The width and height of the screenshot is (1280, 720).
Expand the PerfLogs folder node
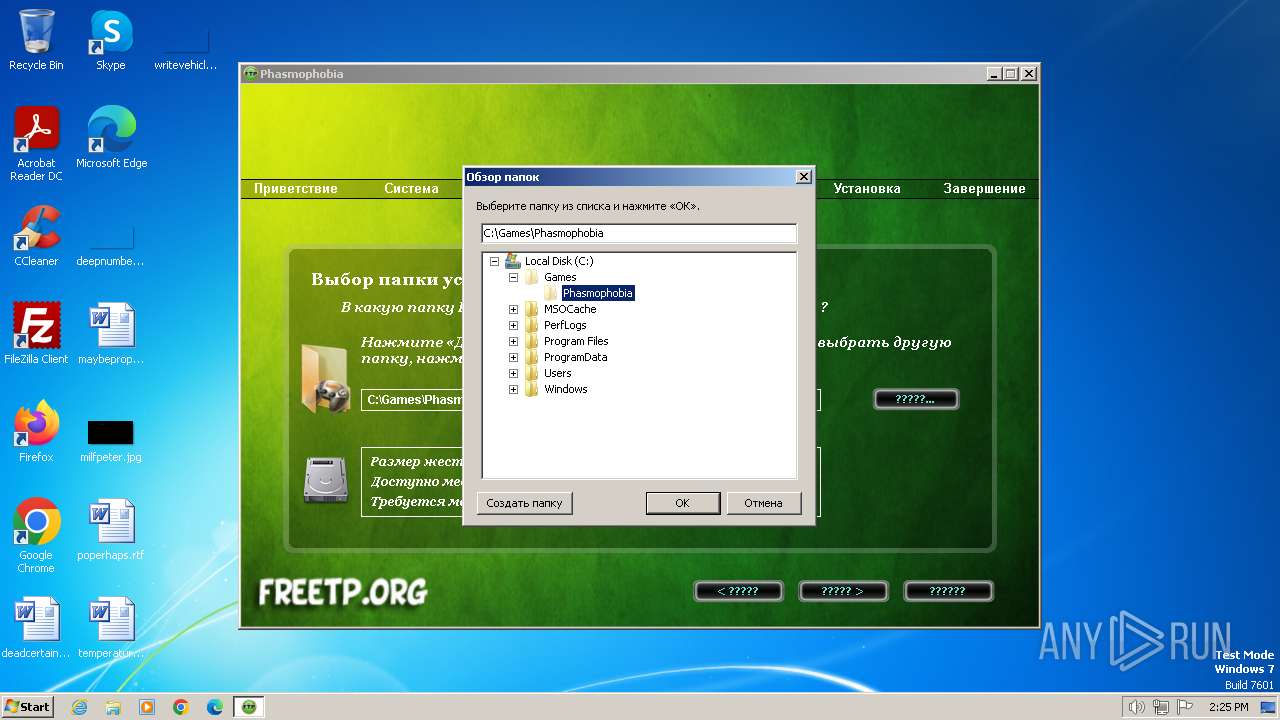point(513,325)
